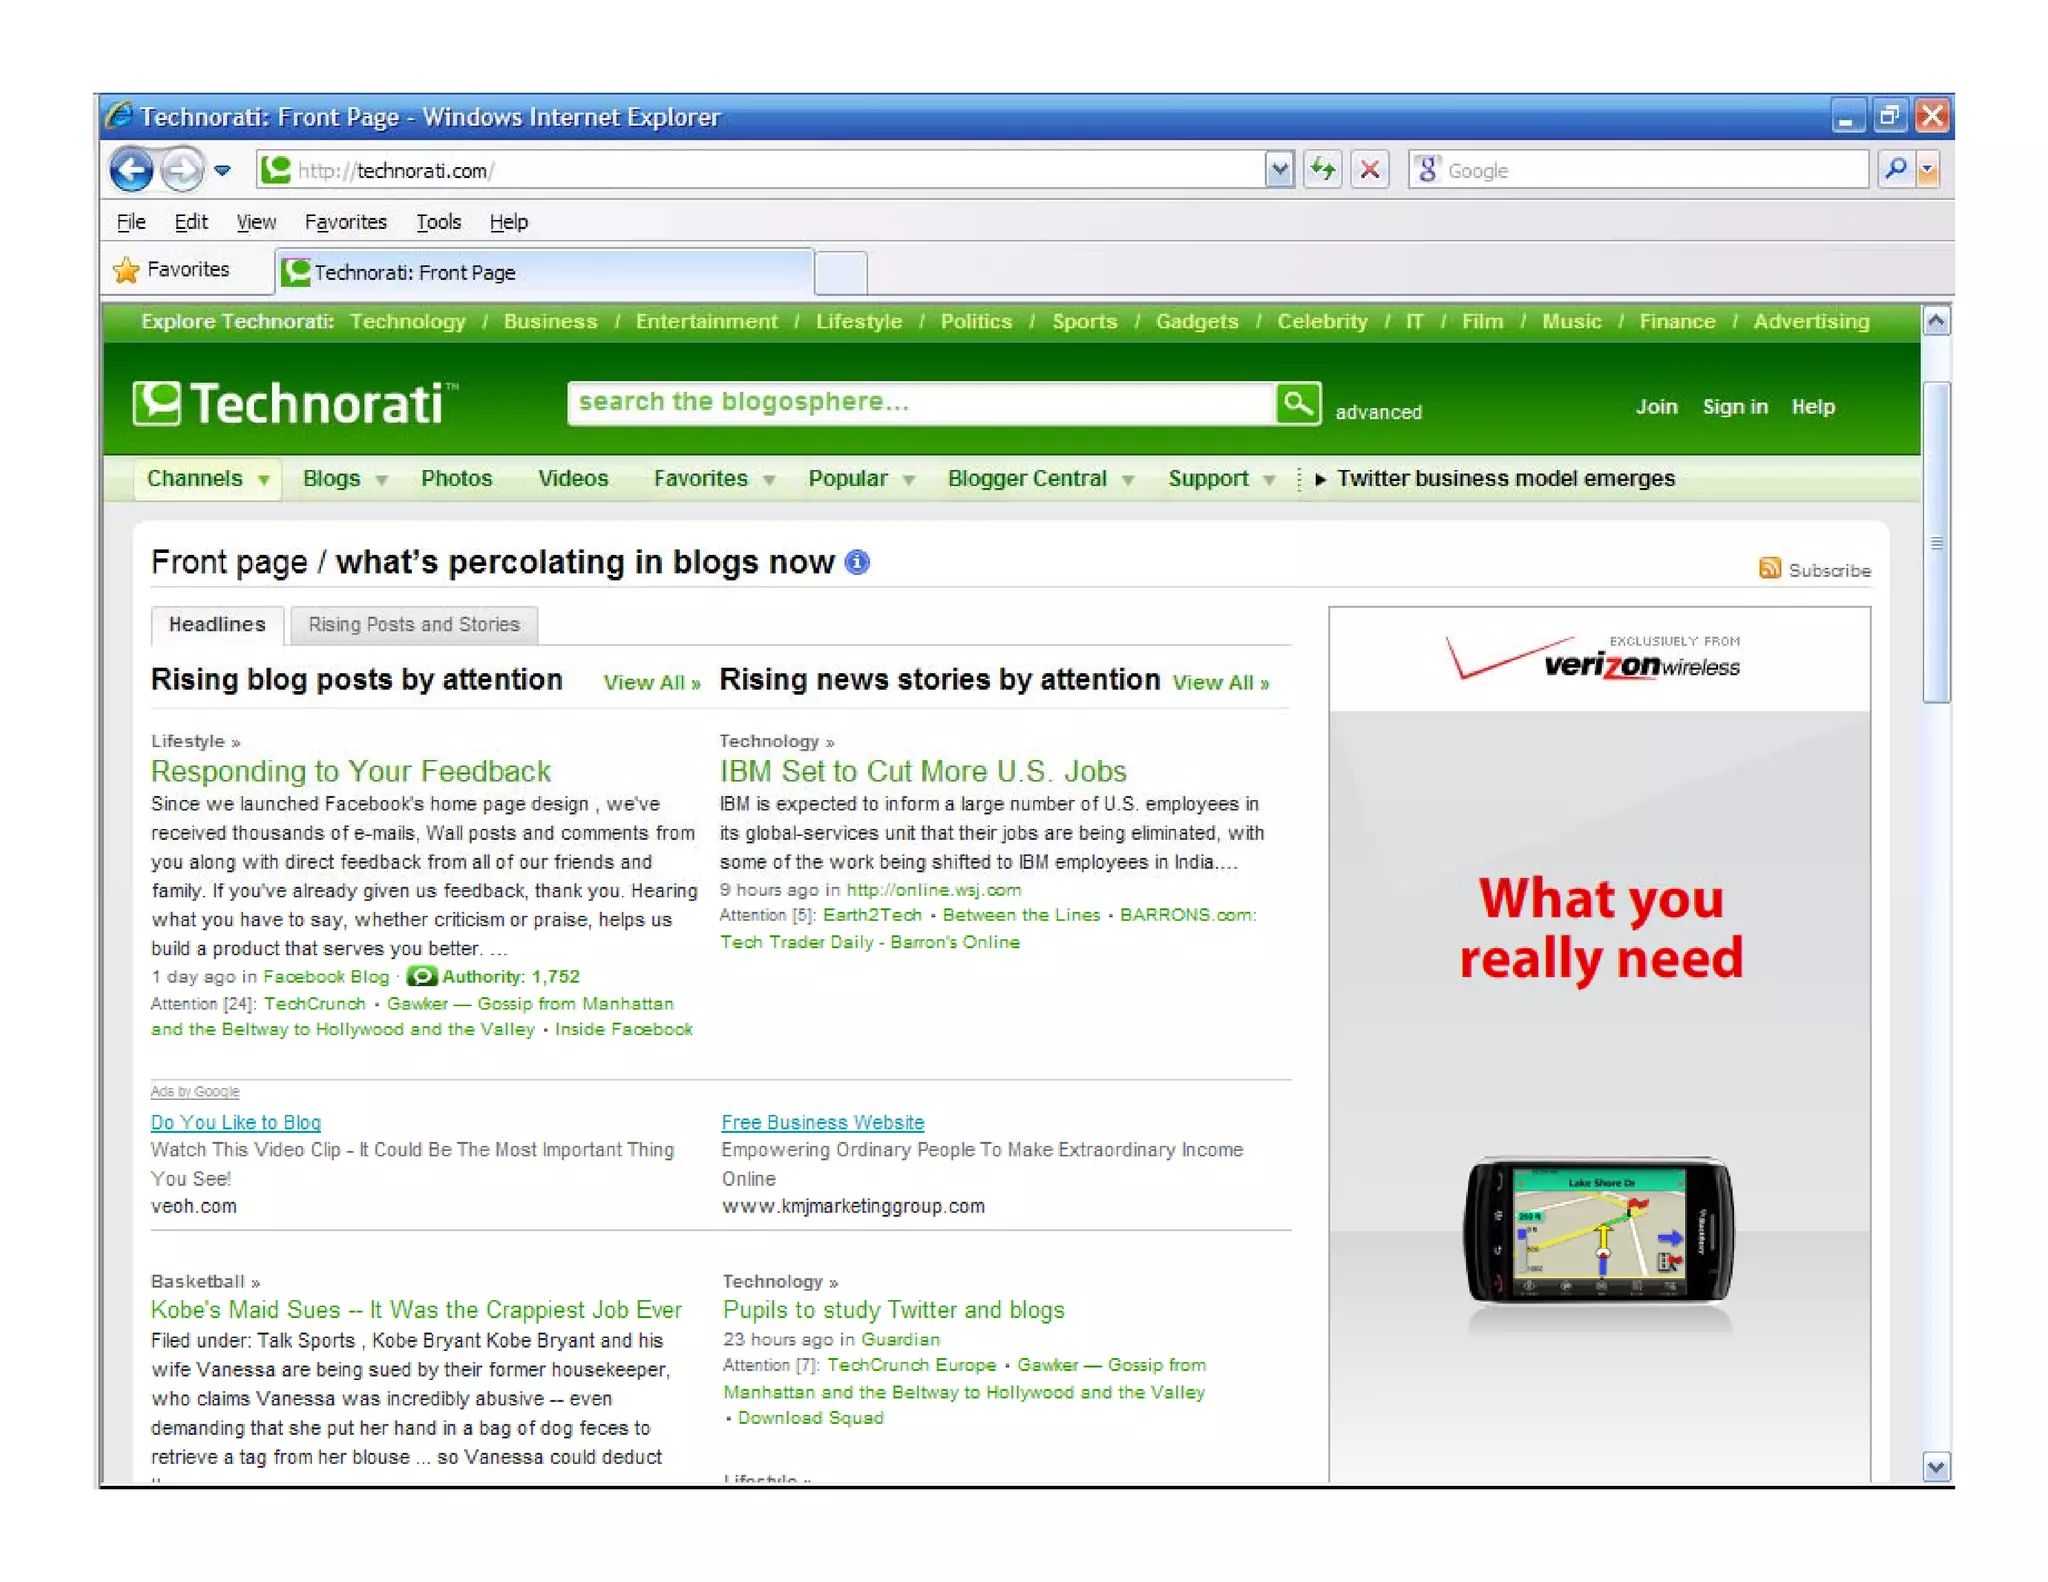
Task: Click the Authority badge icon
Action: (x=421, y=976)
